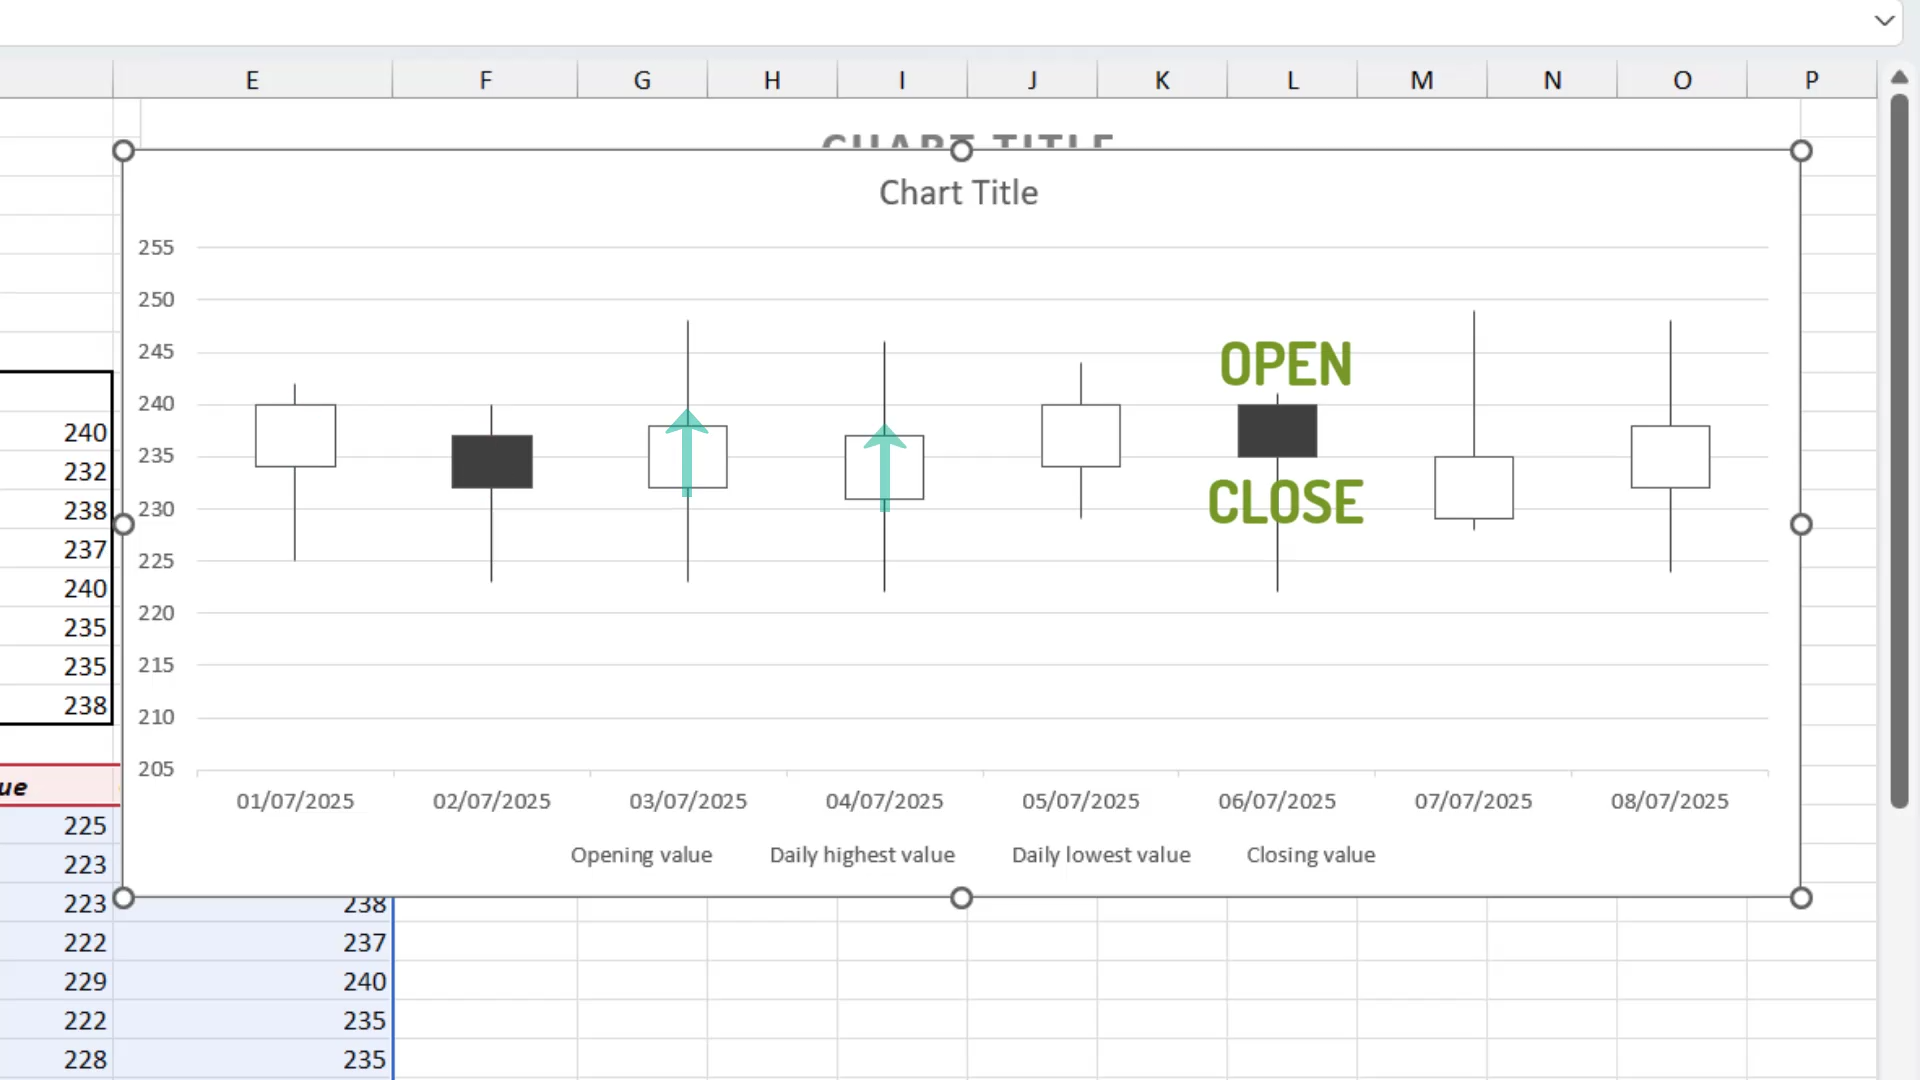Image resolution: width=1920 pixels, height=1080 pixels.
Task: Select column E header
Action: 252,80
